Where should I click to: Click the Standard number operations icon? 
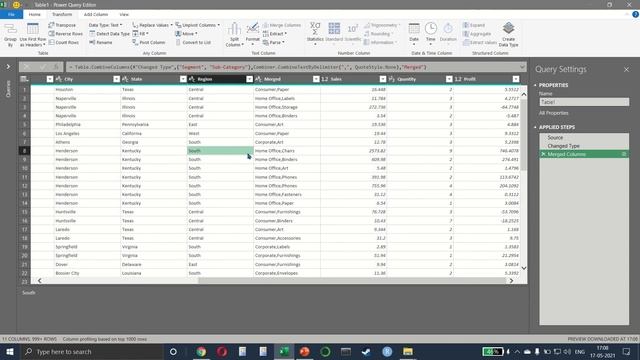[334, 32]
